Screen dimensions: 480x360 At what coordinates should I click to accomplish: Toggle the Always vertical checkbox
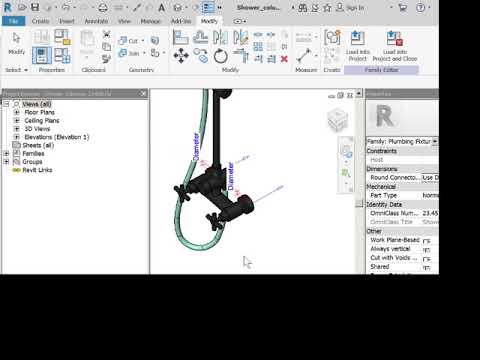(x=426, y=250)
